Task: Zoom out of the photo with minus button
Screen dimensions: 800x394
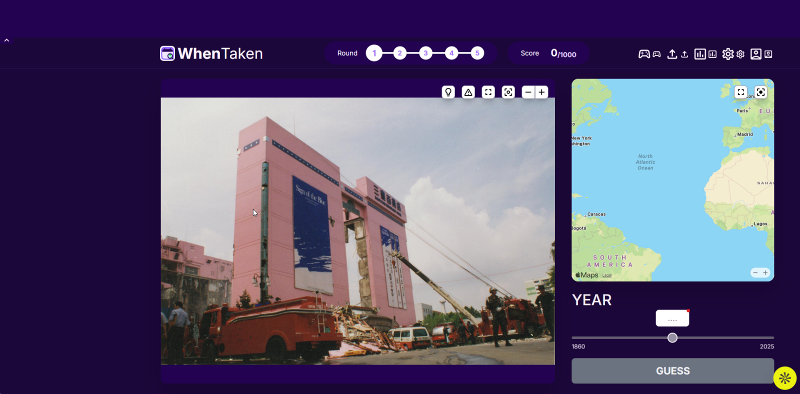Action: tap(529, 92)
